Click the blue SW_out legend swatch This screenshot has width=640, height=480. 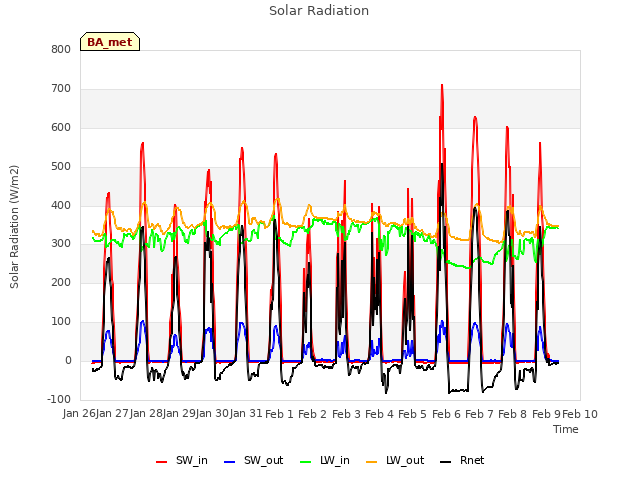230,462
